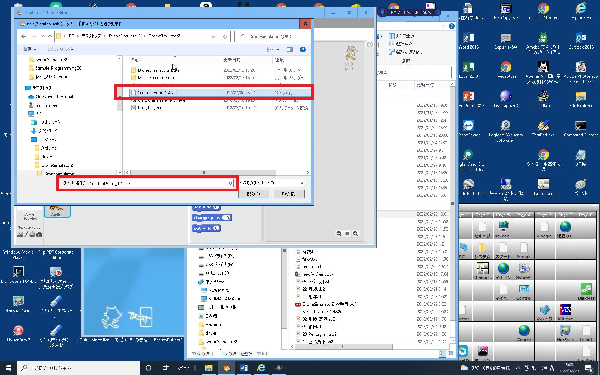The image size is (600, 375).
Task: Open File Explorer from the taskbar
Action: 209,368
